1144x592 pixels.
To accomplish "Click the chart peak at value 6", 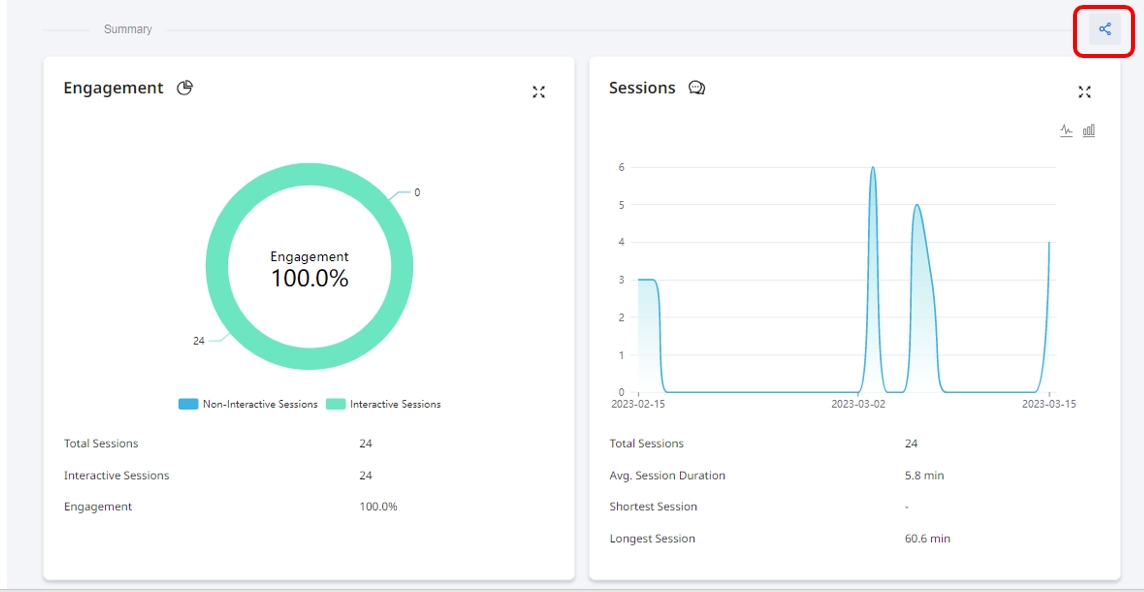I will [873, 168].
